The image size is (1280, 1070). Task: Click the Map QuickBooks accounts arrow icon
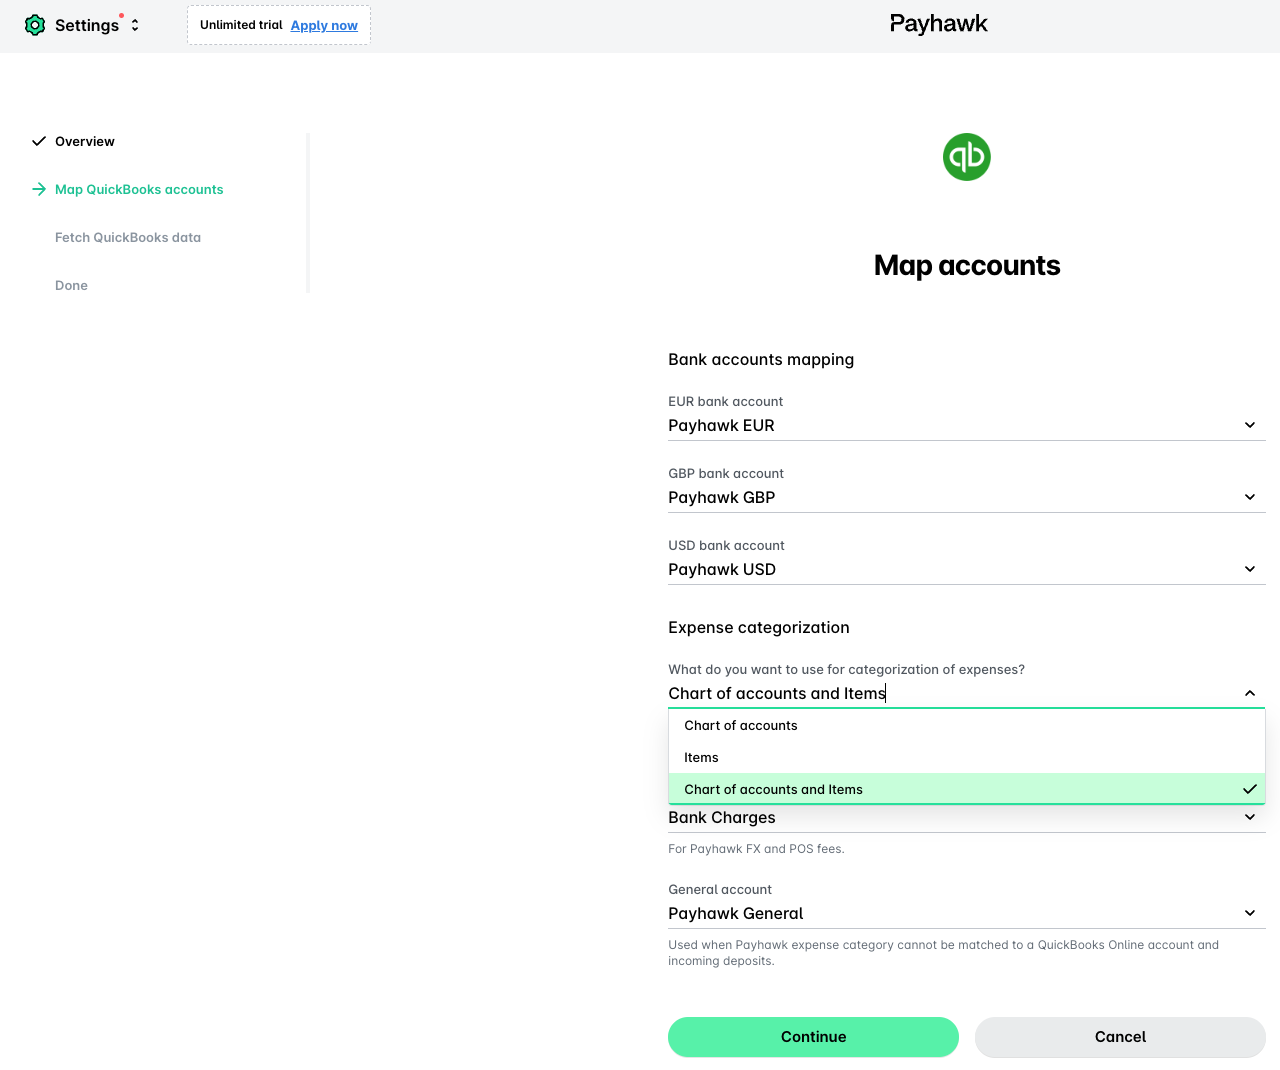(39, 189)
